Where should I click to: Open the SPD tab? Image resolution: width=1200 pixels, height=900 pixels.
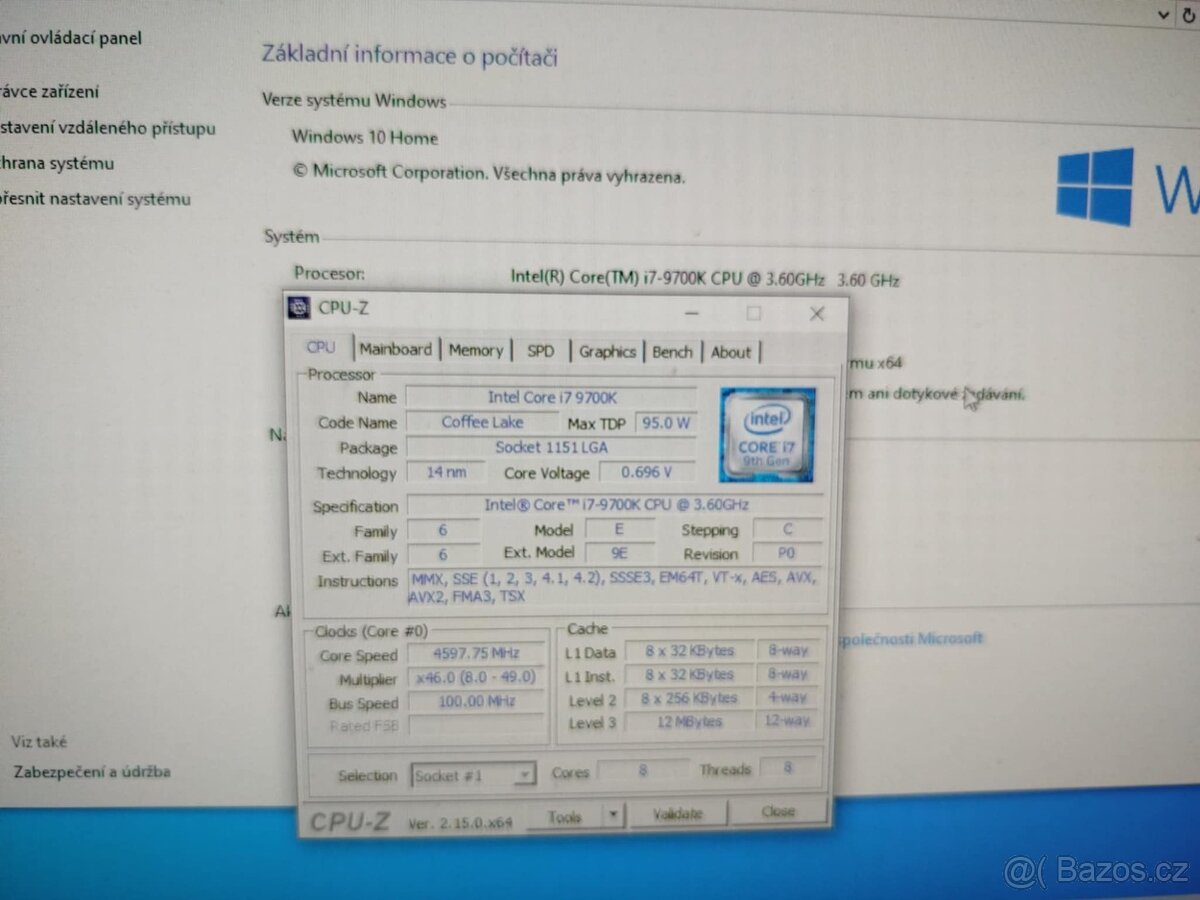click(x=541, y=351)
